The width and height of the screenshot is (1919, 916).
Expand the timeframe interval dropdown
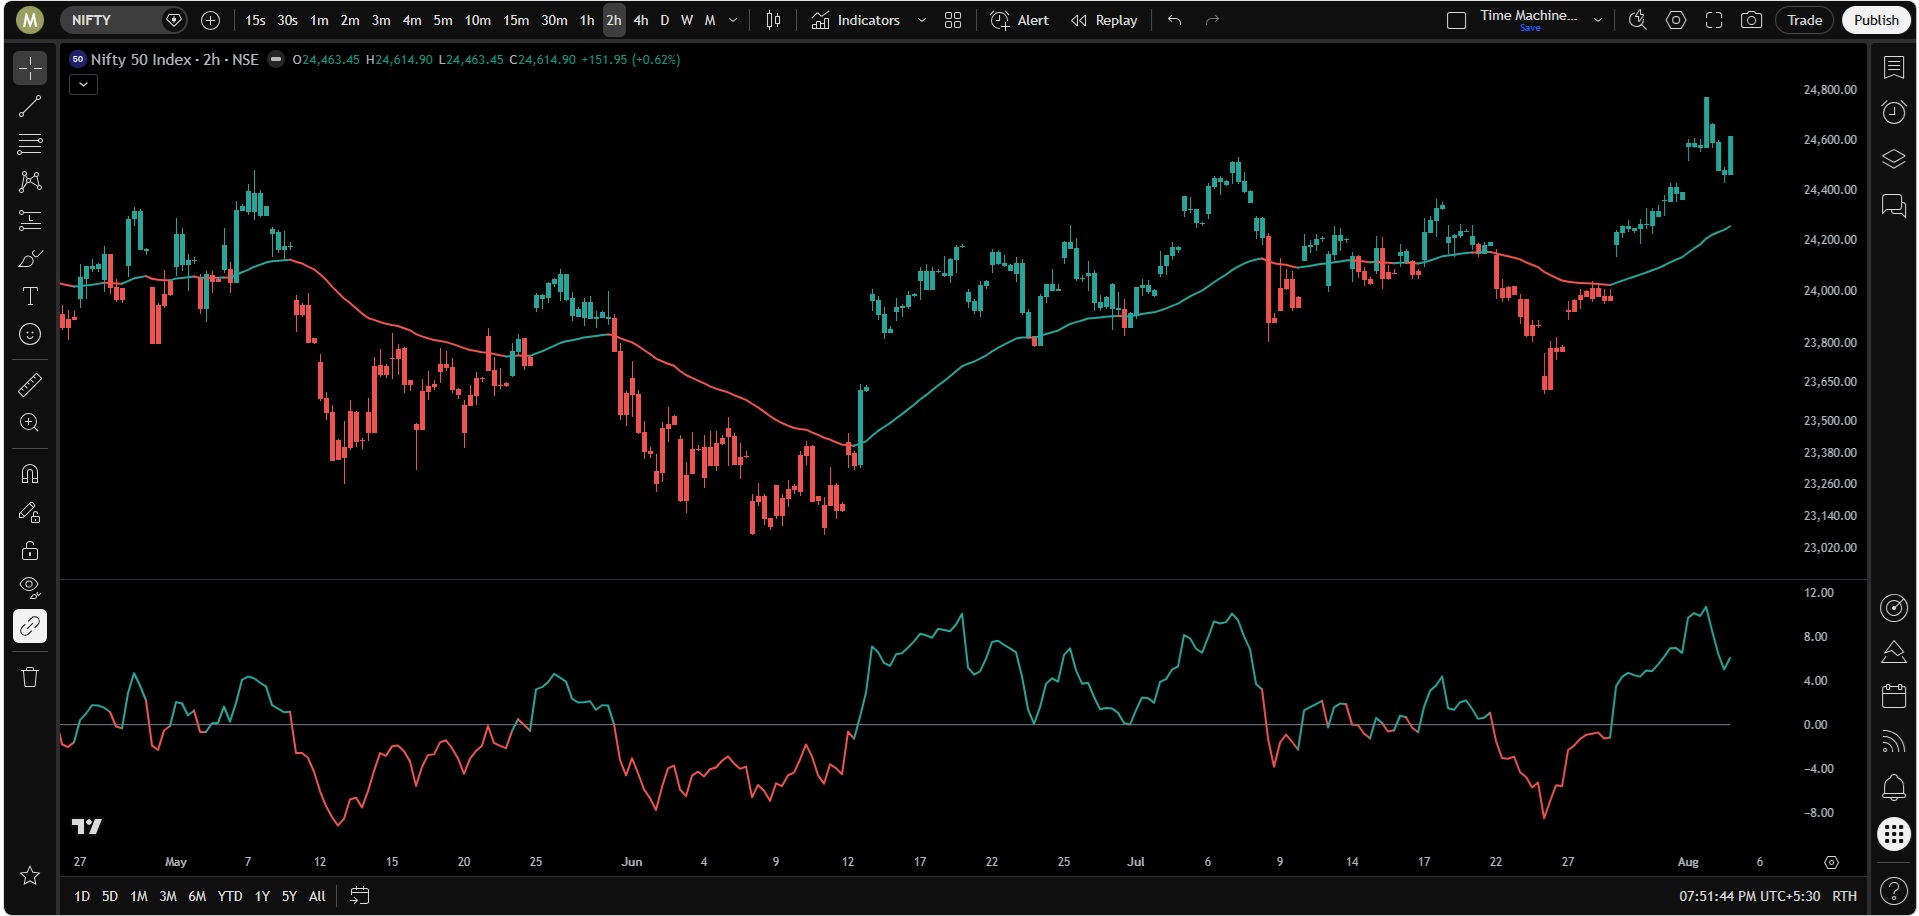733,20
